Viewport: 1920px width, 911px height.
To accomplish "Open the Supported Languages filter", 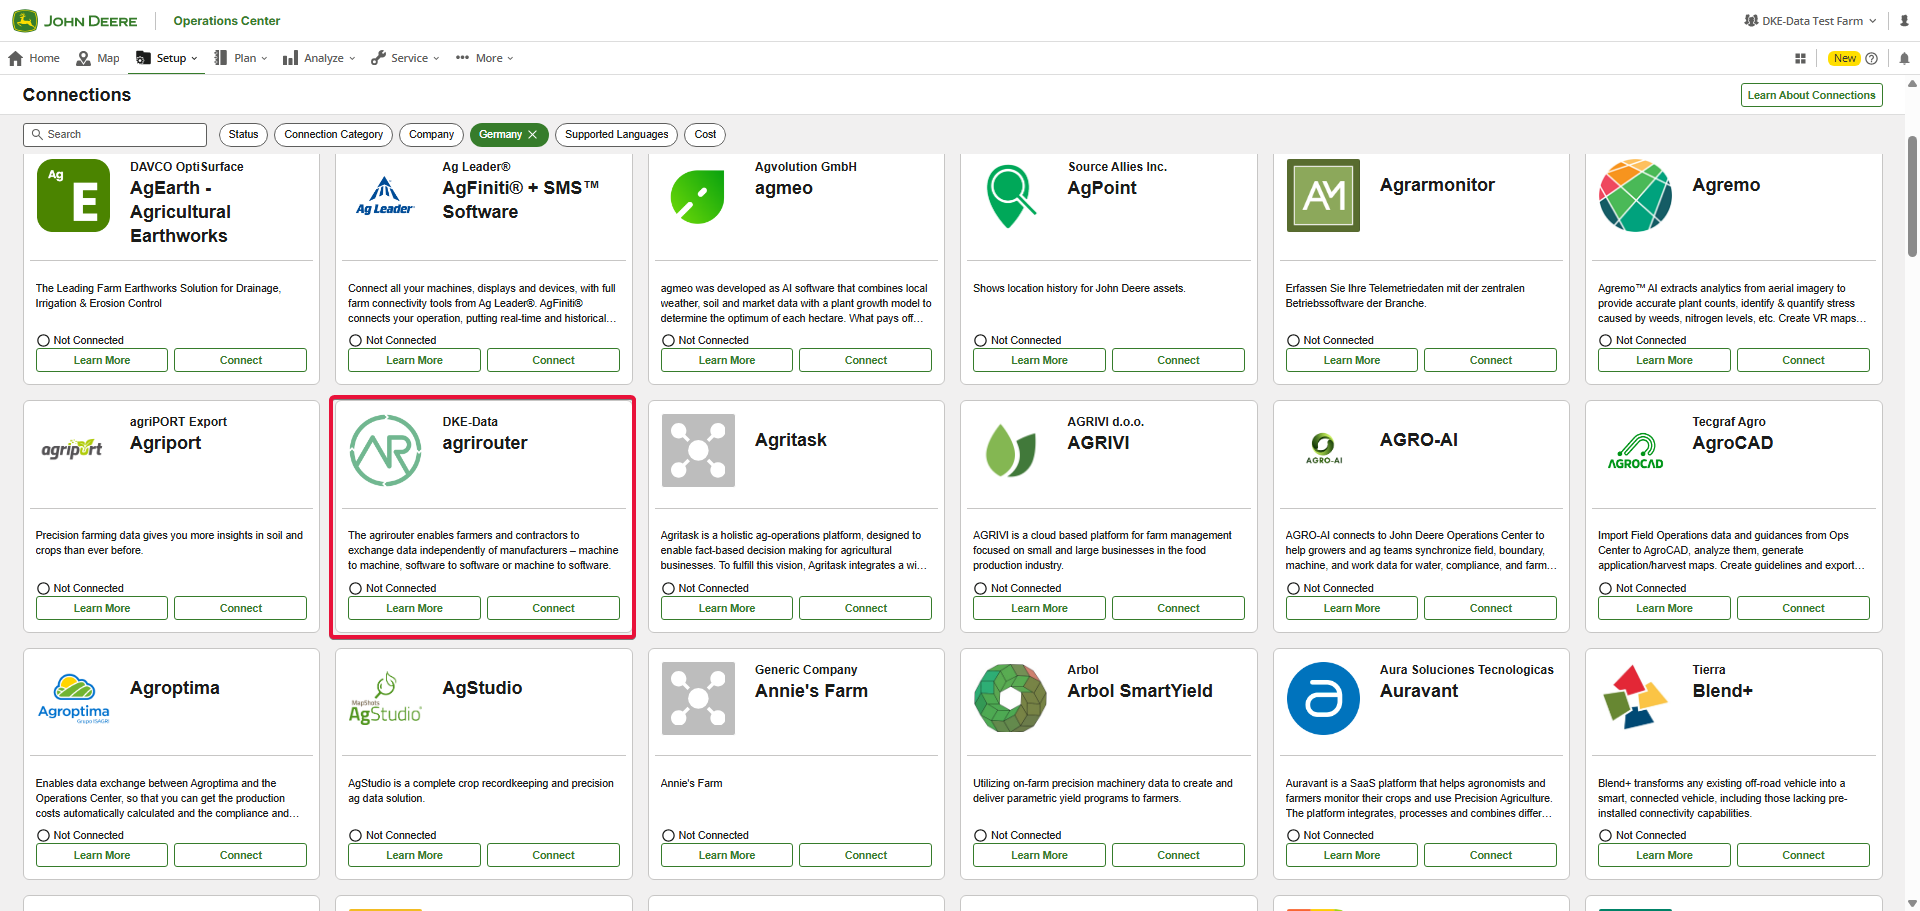I will 616,134.
